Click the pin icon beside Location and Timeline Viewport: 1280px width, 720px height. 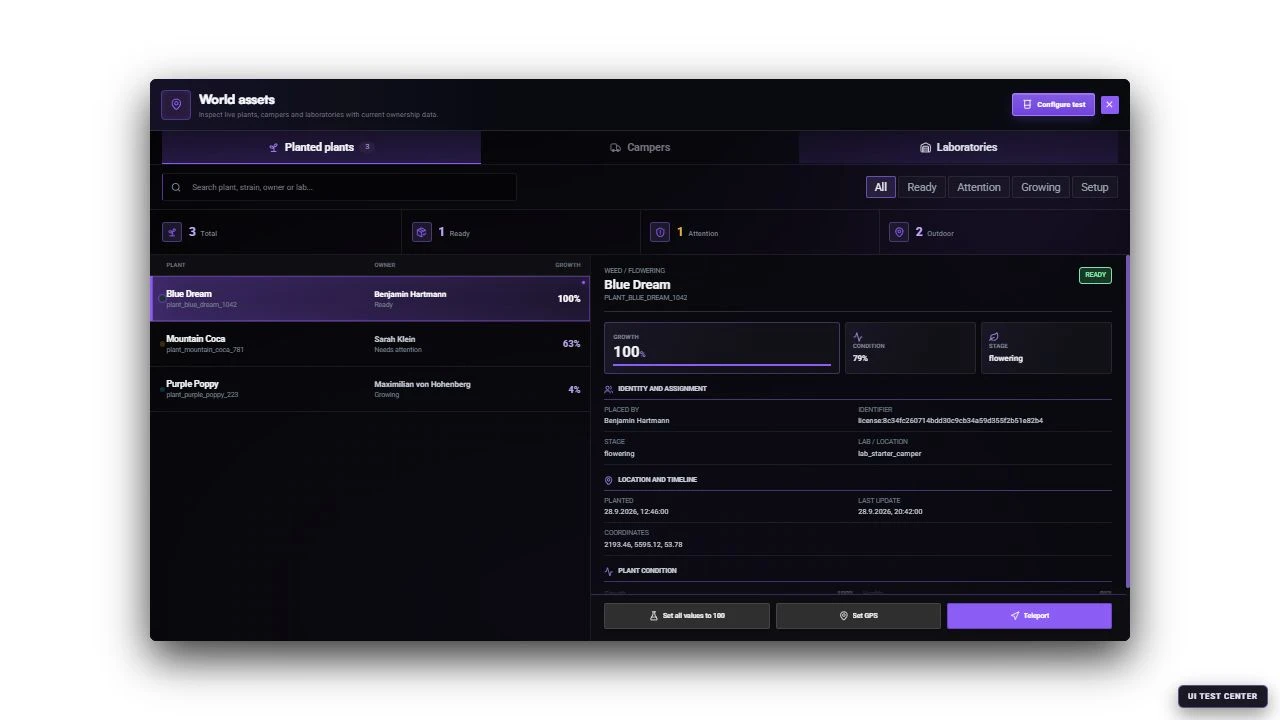[609, 480]
